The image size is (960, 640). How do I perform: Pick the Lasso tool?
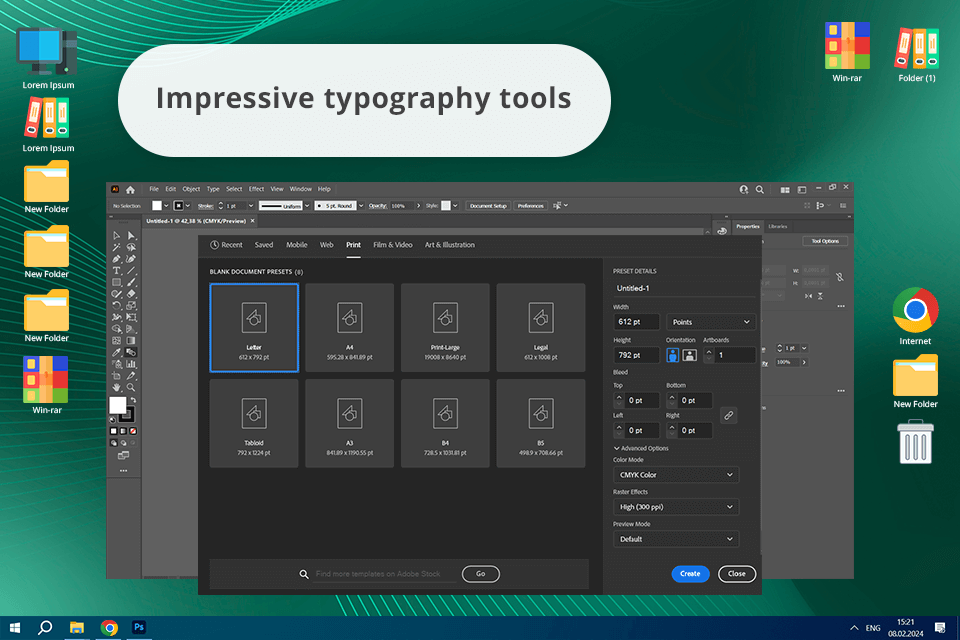(x=131, y=247)
